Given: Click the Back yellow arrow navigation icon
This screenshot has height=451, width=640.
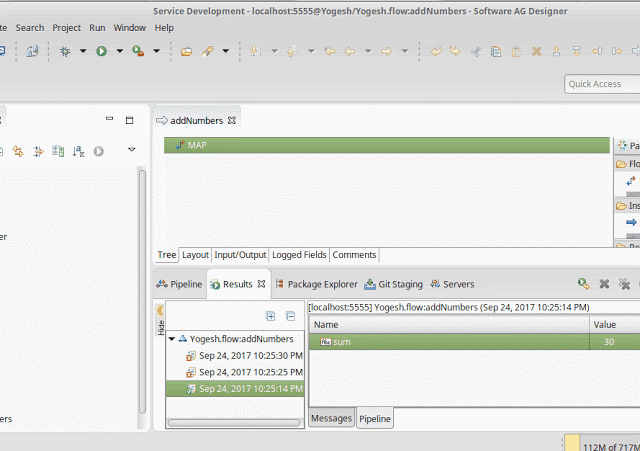Looking at the screenshot, I should [350, 51].
